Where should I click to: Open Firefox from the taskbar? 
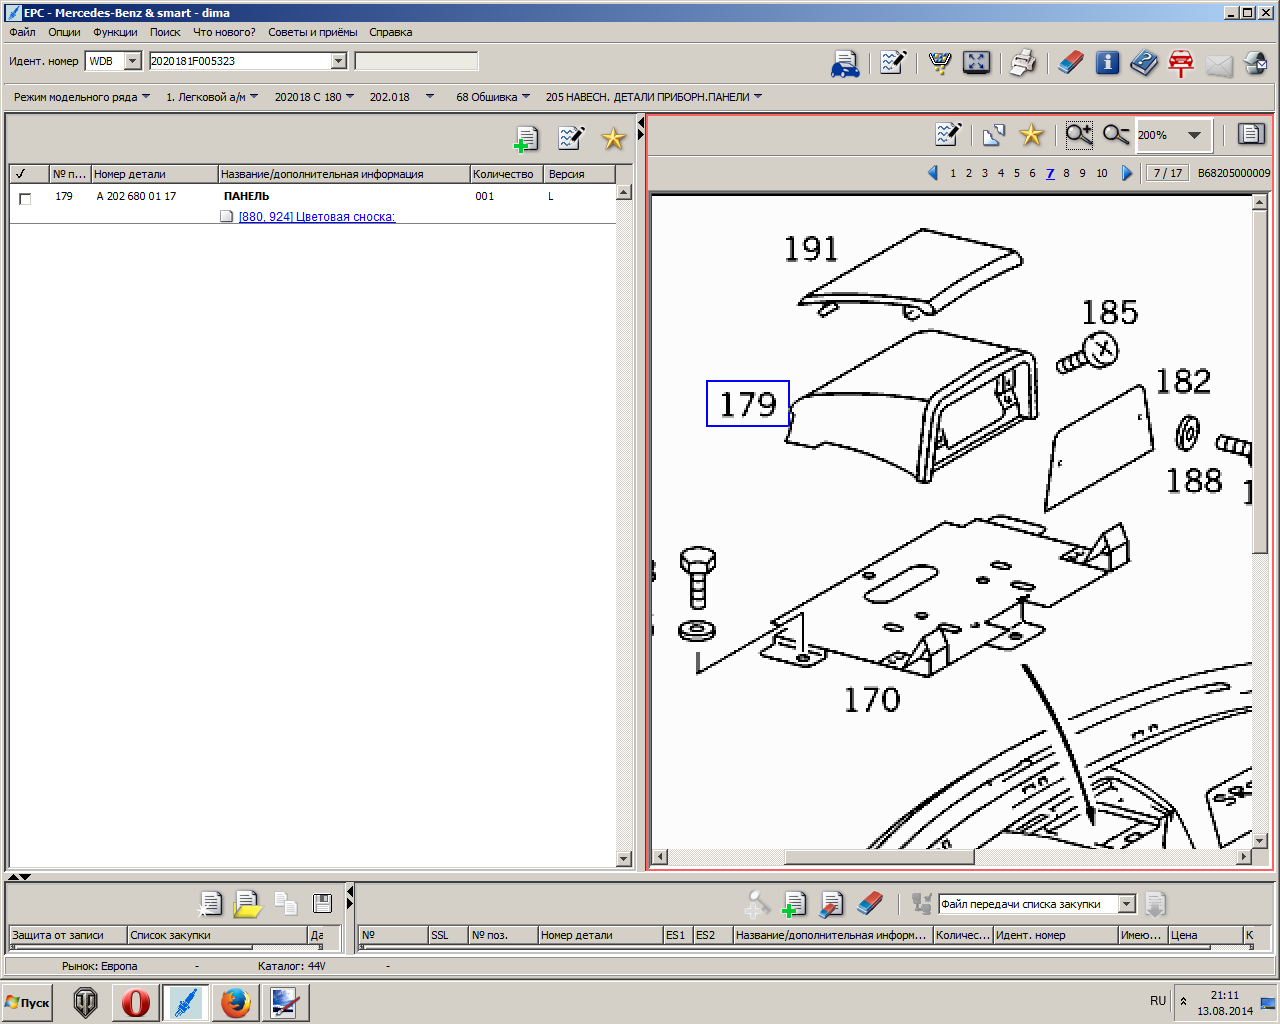click(235, 1002)
